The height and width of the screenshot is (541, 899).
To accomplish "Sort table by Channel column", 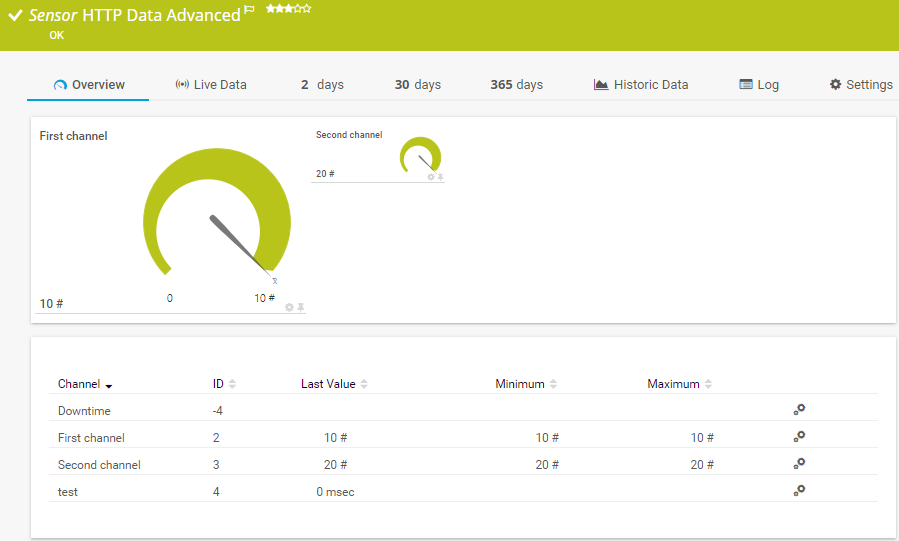I will click(x=84, y=384).
